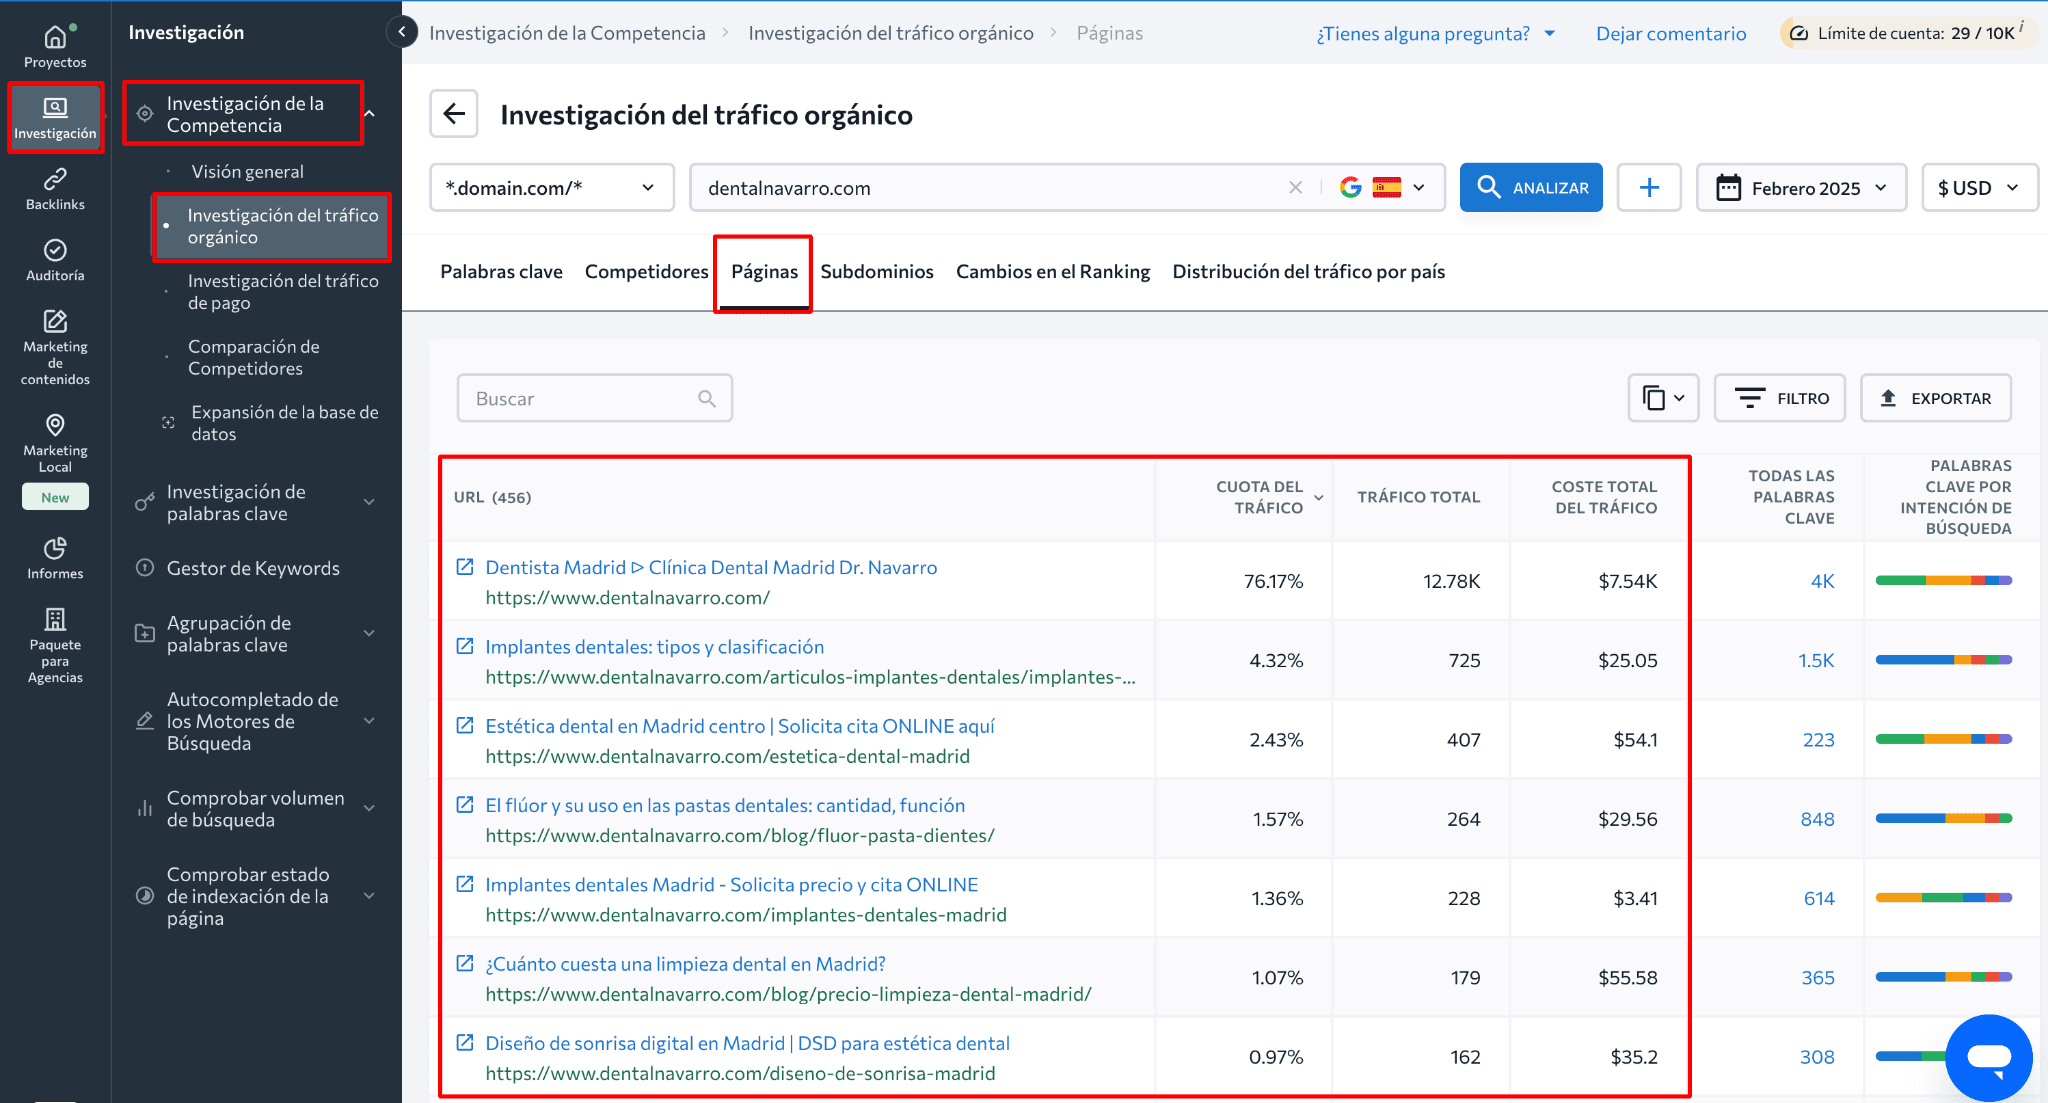Click the back arrow beside page title
Image resolution: width=2048 pixels, height=1103 pixels.
coord(454,114)
